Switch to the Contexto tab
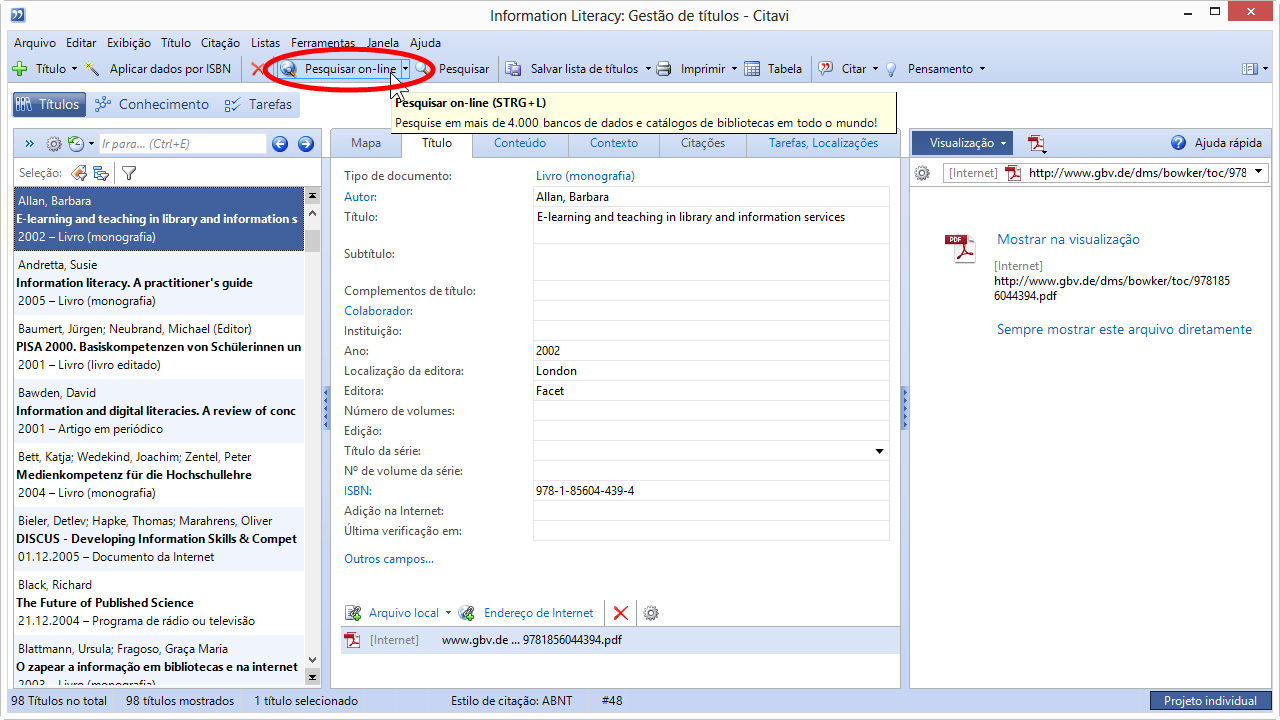Viewport: 1280px width, 720px height. click(614, 143)
